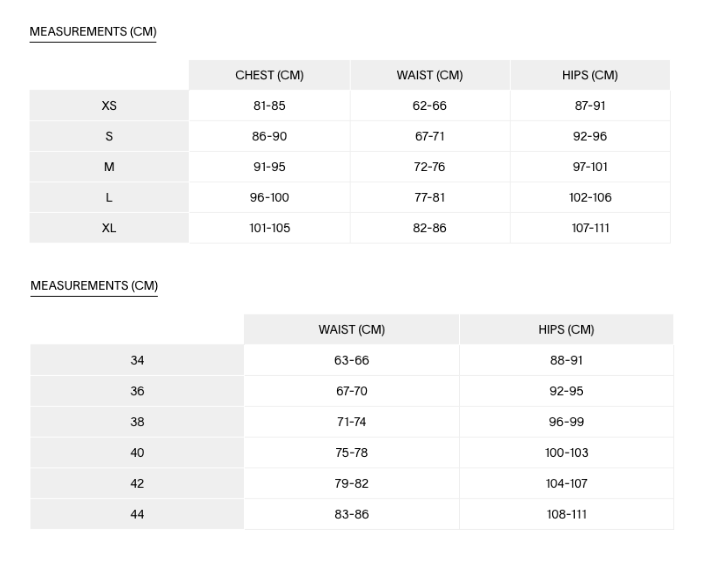Select size 40 row label
The width and height of the screenshot is (714, 564).
tap(137, 453)
